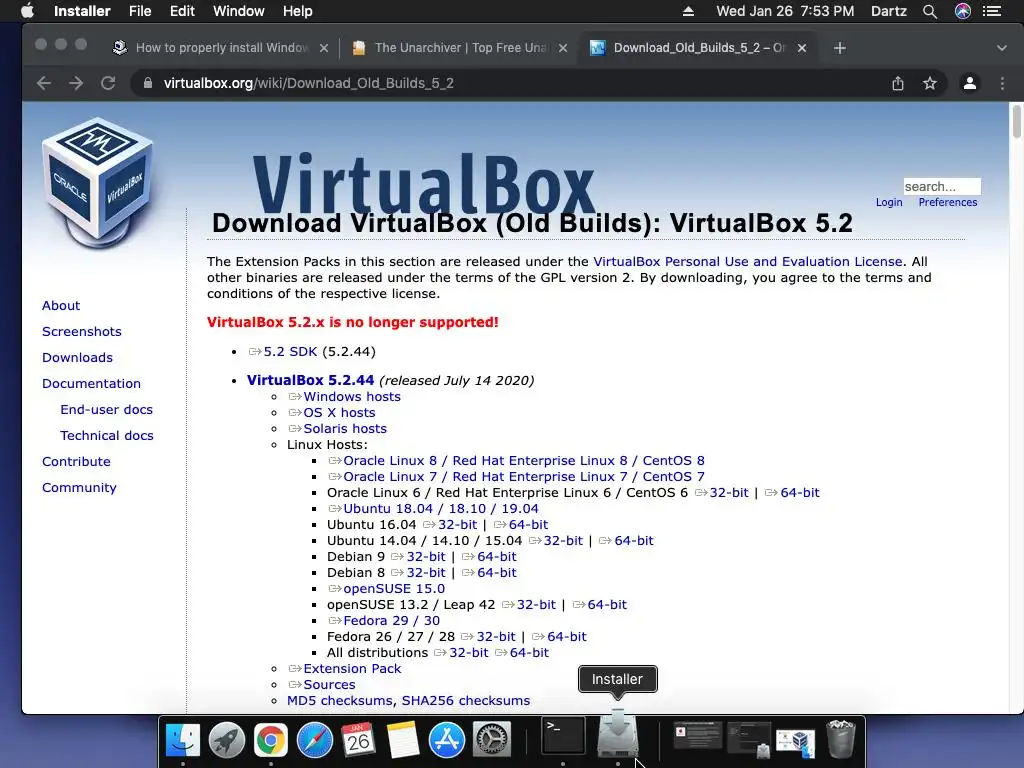Image resolution: width=1024 pixels, height=768 pixels.
Task: Go back using browser back arrow
Action: (44, 83)
